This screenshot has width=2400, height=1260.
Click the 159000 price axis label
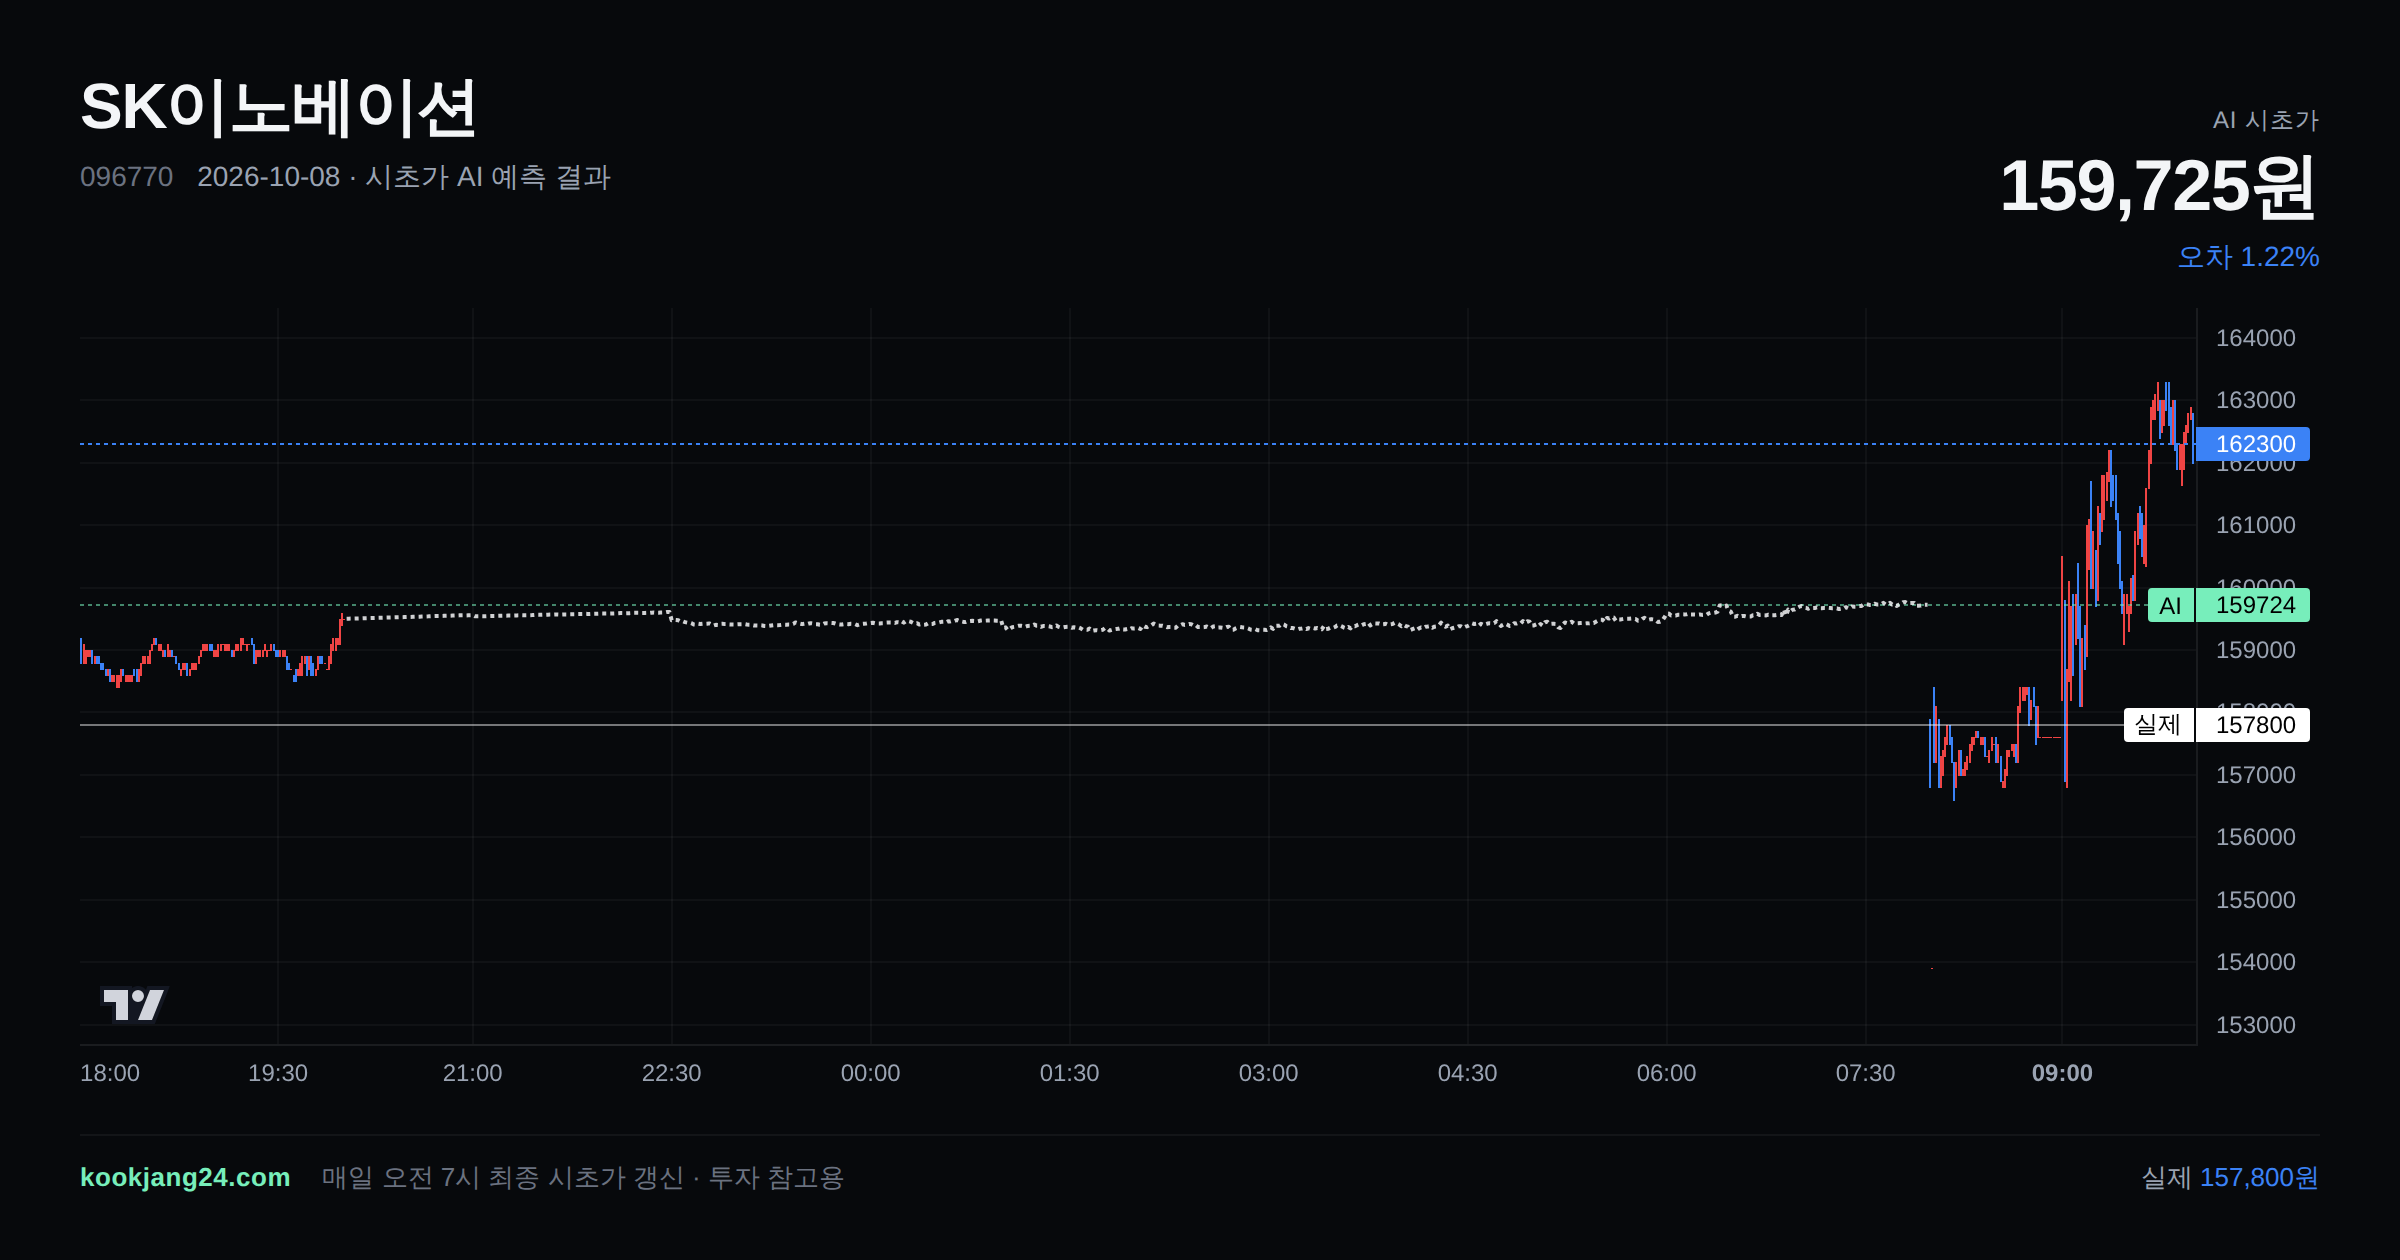pyautogui.click(x=2255, y=650)
